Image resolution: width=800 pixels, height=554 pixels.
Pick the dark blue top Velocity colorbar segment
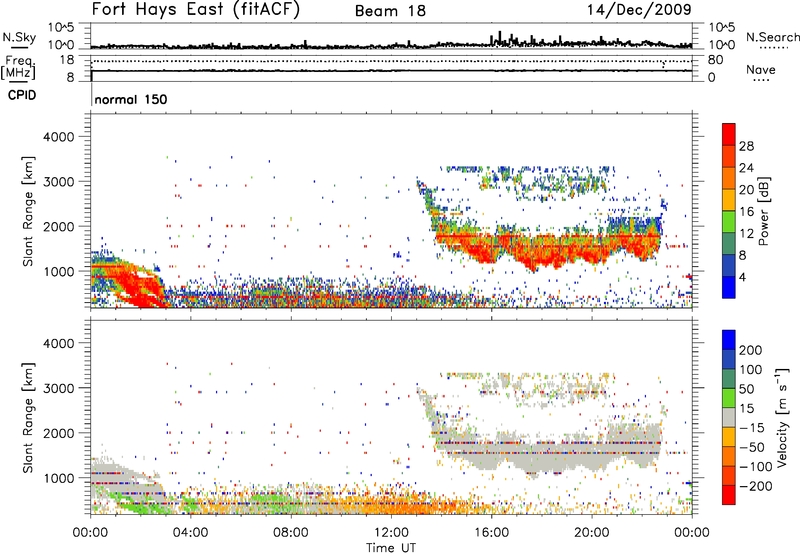click(x=729, y=340)
